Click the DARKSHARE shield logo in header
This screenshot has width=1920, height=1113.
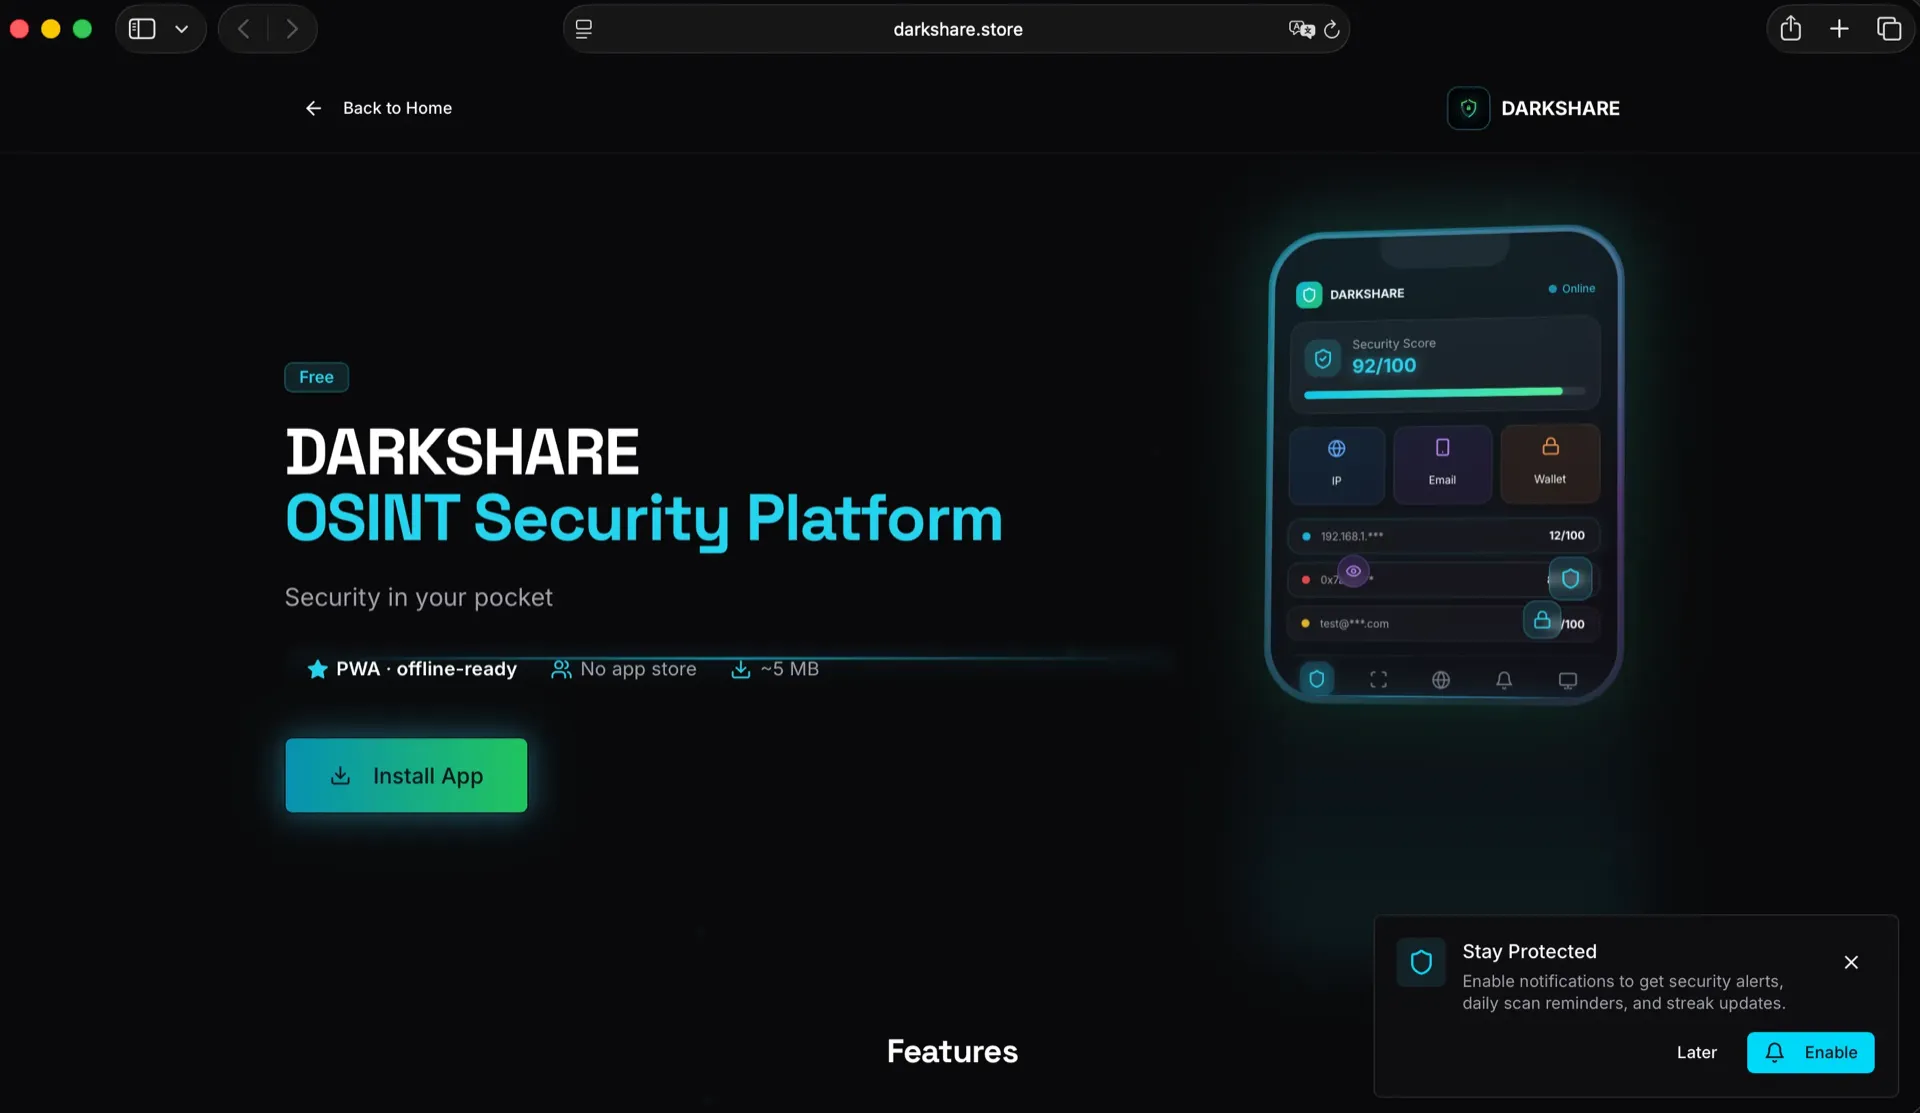pyautogui.click(x=1468, y=108)
